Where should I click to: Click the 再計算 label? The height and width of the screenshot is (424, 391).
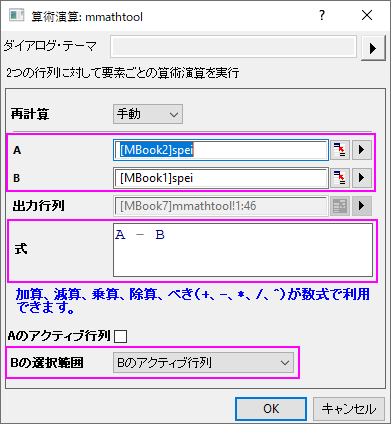point(30,114)
